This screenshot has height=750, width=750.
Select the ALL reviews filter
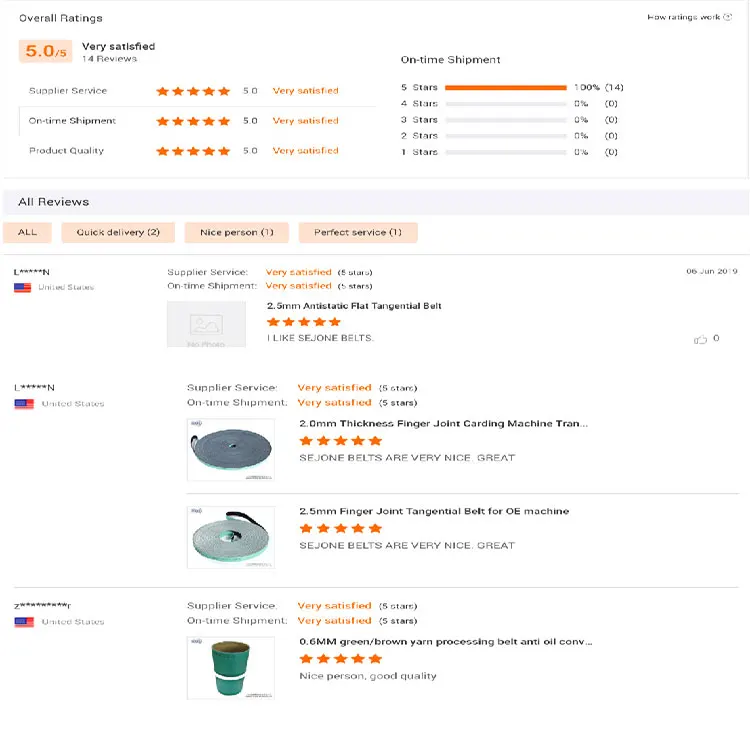(x=28, y=232)
